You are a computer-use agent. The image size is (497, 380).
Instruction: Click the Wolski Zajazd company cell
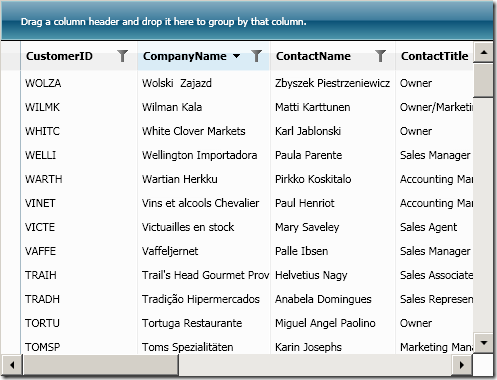(204, 83)
